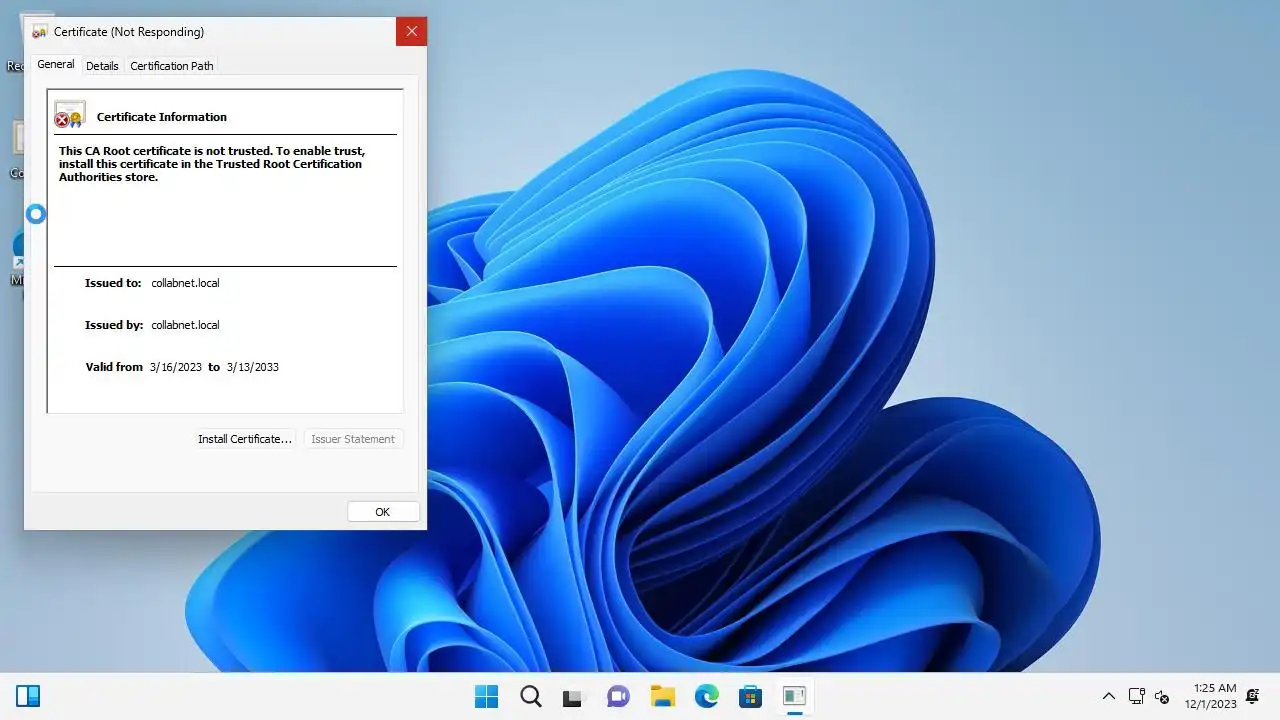Viewport: 1280px width, 720px height.
Task: Select the running Certificate app in taskbar
Action: [794, 696]
